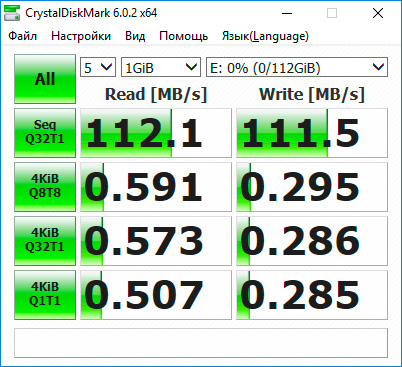Open the test count dropdown showing 5
402x367 pixels.
coord(98,67)
